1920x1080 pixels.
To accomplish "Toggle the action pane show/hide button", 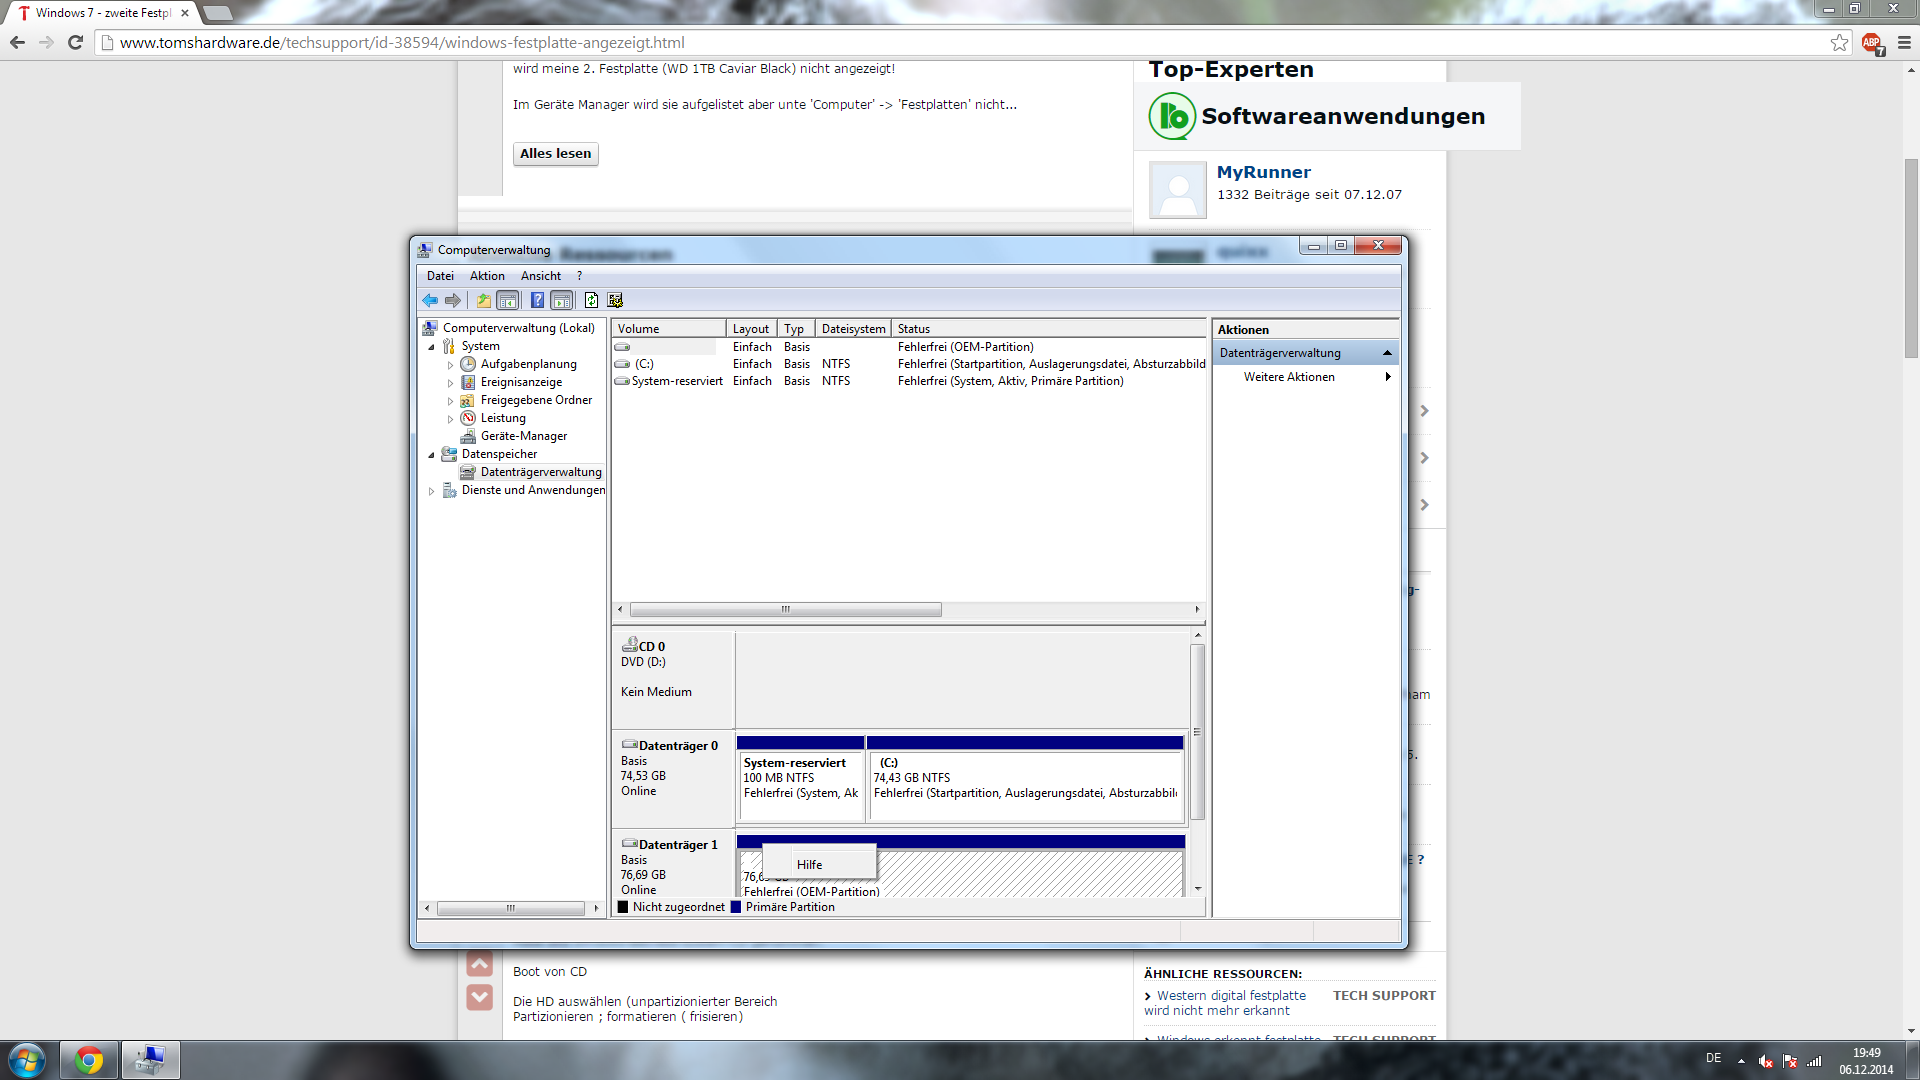I will [x=562, y=300].
